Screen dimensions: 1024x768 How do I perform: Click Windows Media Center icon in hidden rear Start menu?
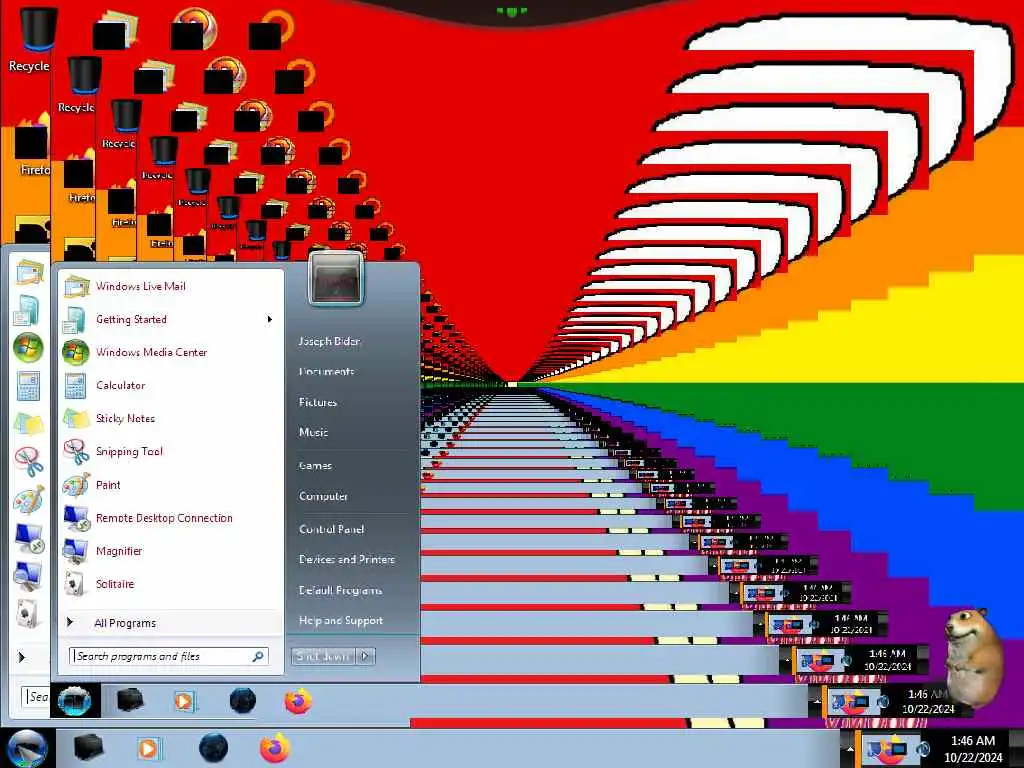28,347
